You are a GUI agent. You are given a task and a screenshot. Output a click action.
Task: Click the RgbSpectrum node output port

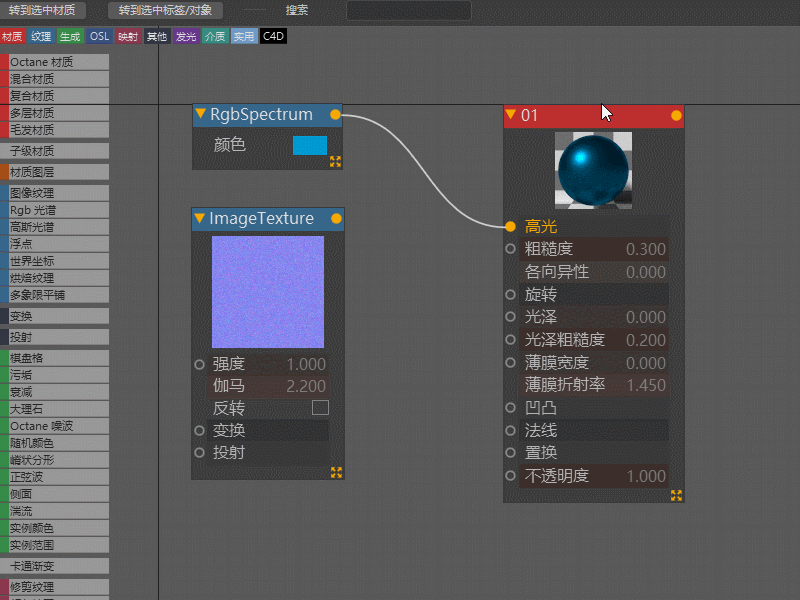335,115
